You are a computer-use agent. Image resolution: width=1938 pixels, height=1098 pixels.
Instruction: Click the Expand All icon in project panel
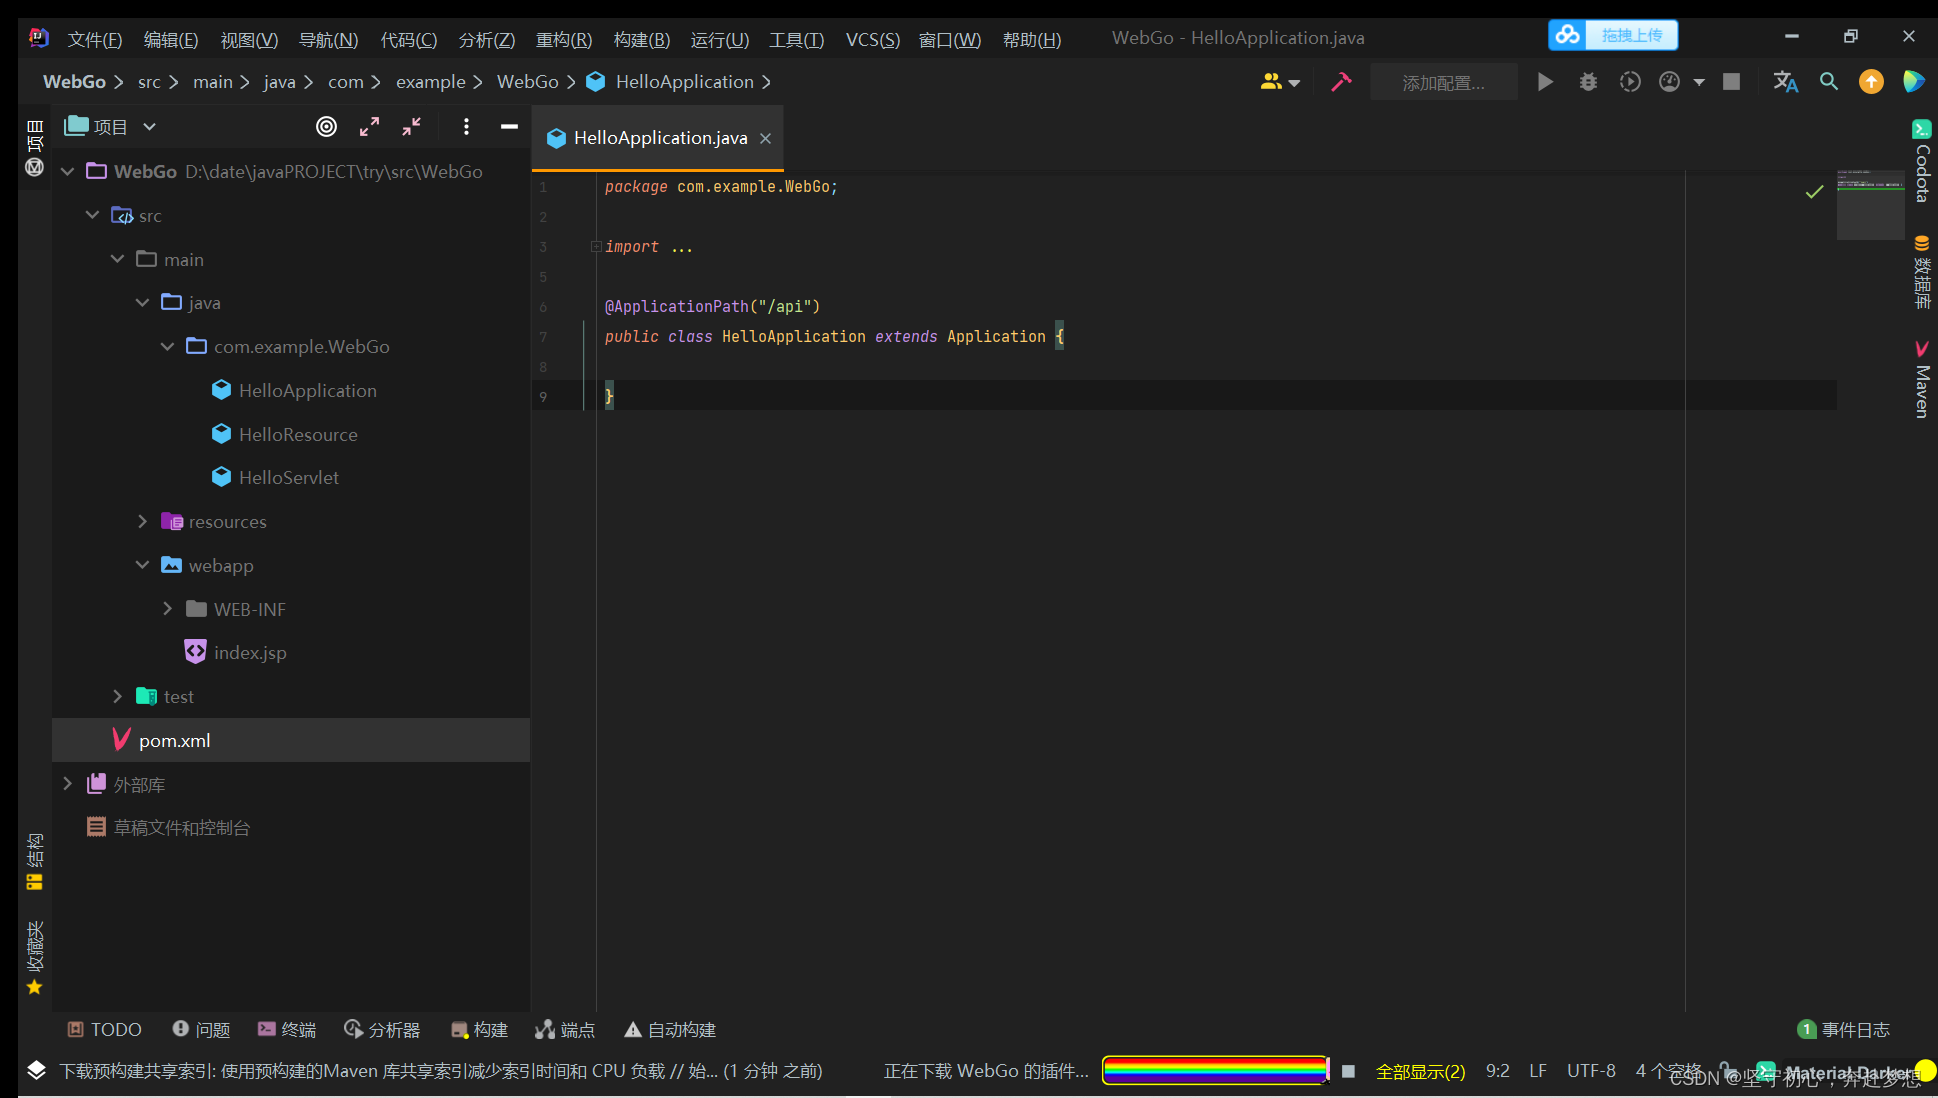369,127
